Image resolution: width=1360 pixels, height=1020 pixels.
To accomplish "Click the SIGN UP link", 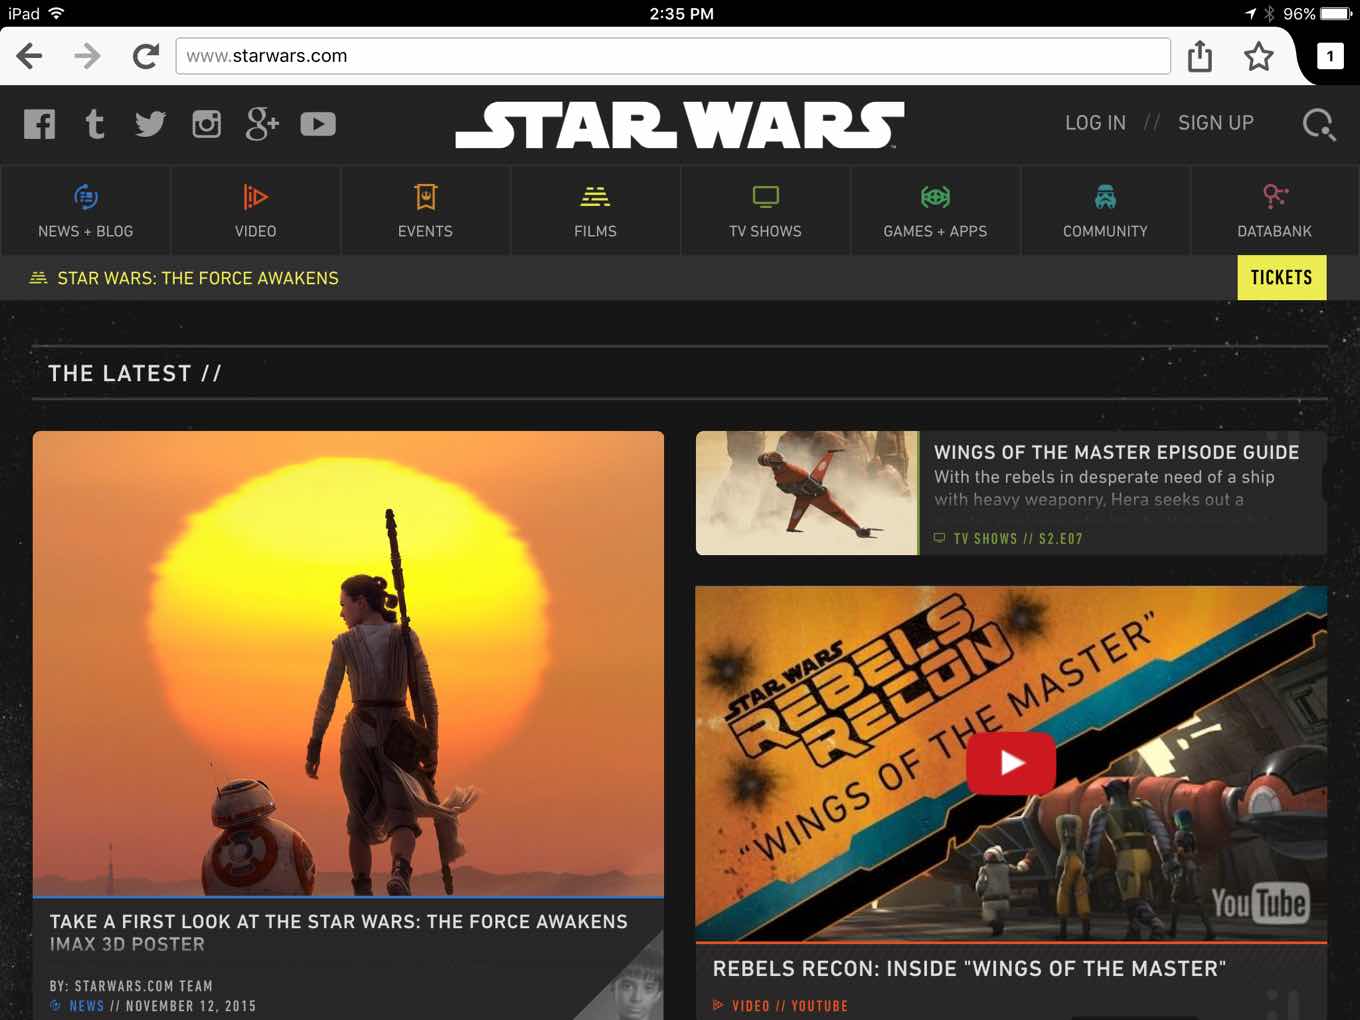I will tap(1215, 123).
